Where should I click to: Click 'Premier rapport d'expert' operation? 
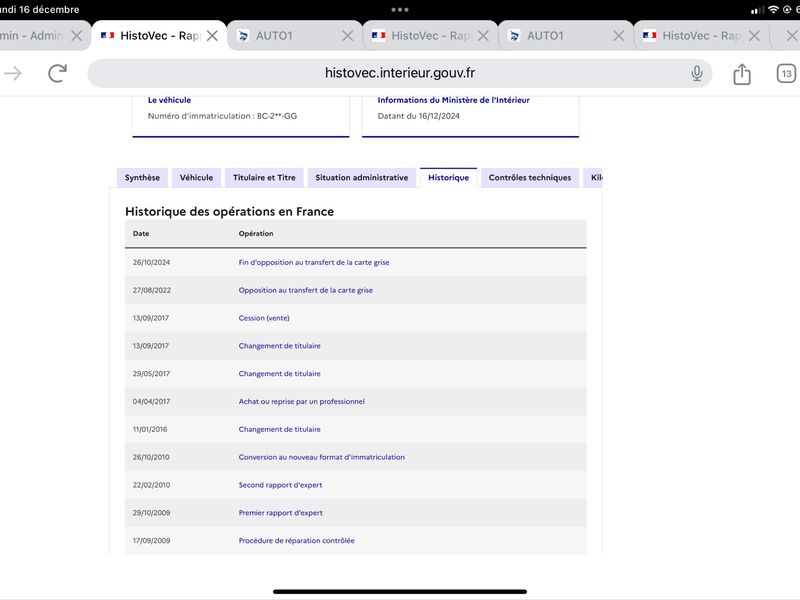point(281,513)
